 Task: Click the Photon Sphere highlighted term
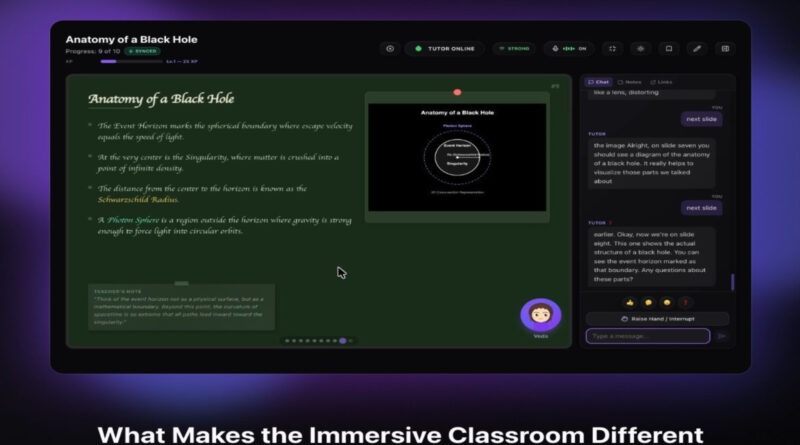[x=133, y=220]
